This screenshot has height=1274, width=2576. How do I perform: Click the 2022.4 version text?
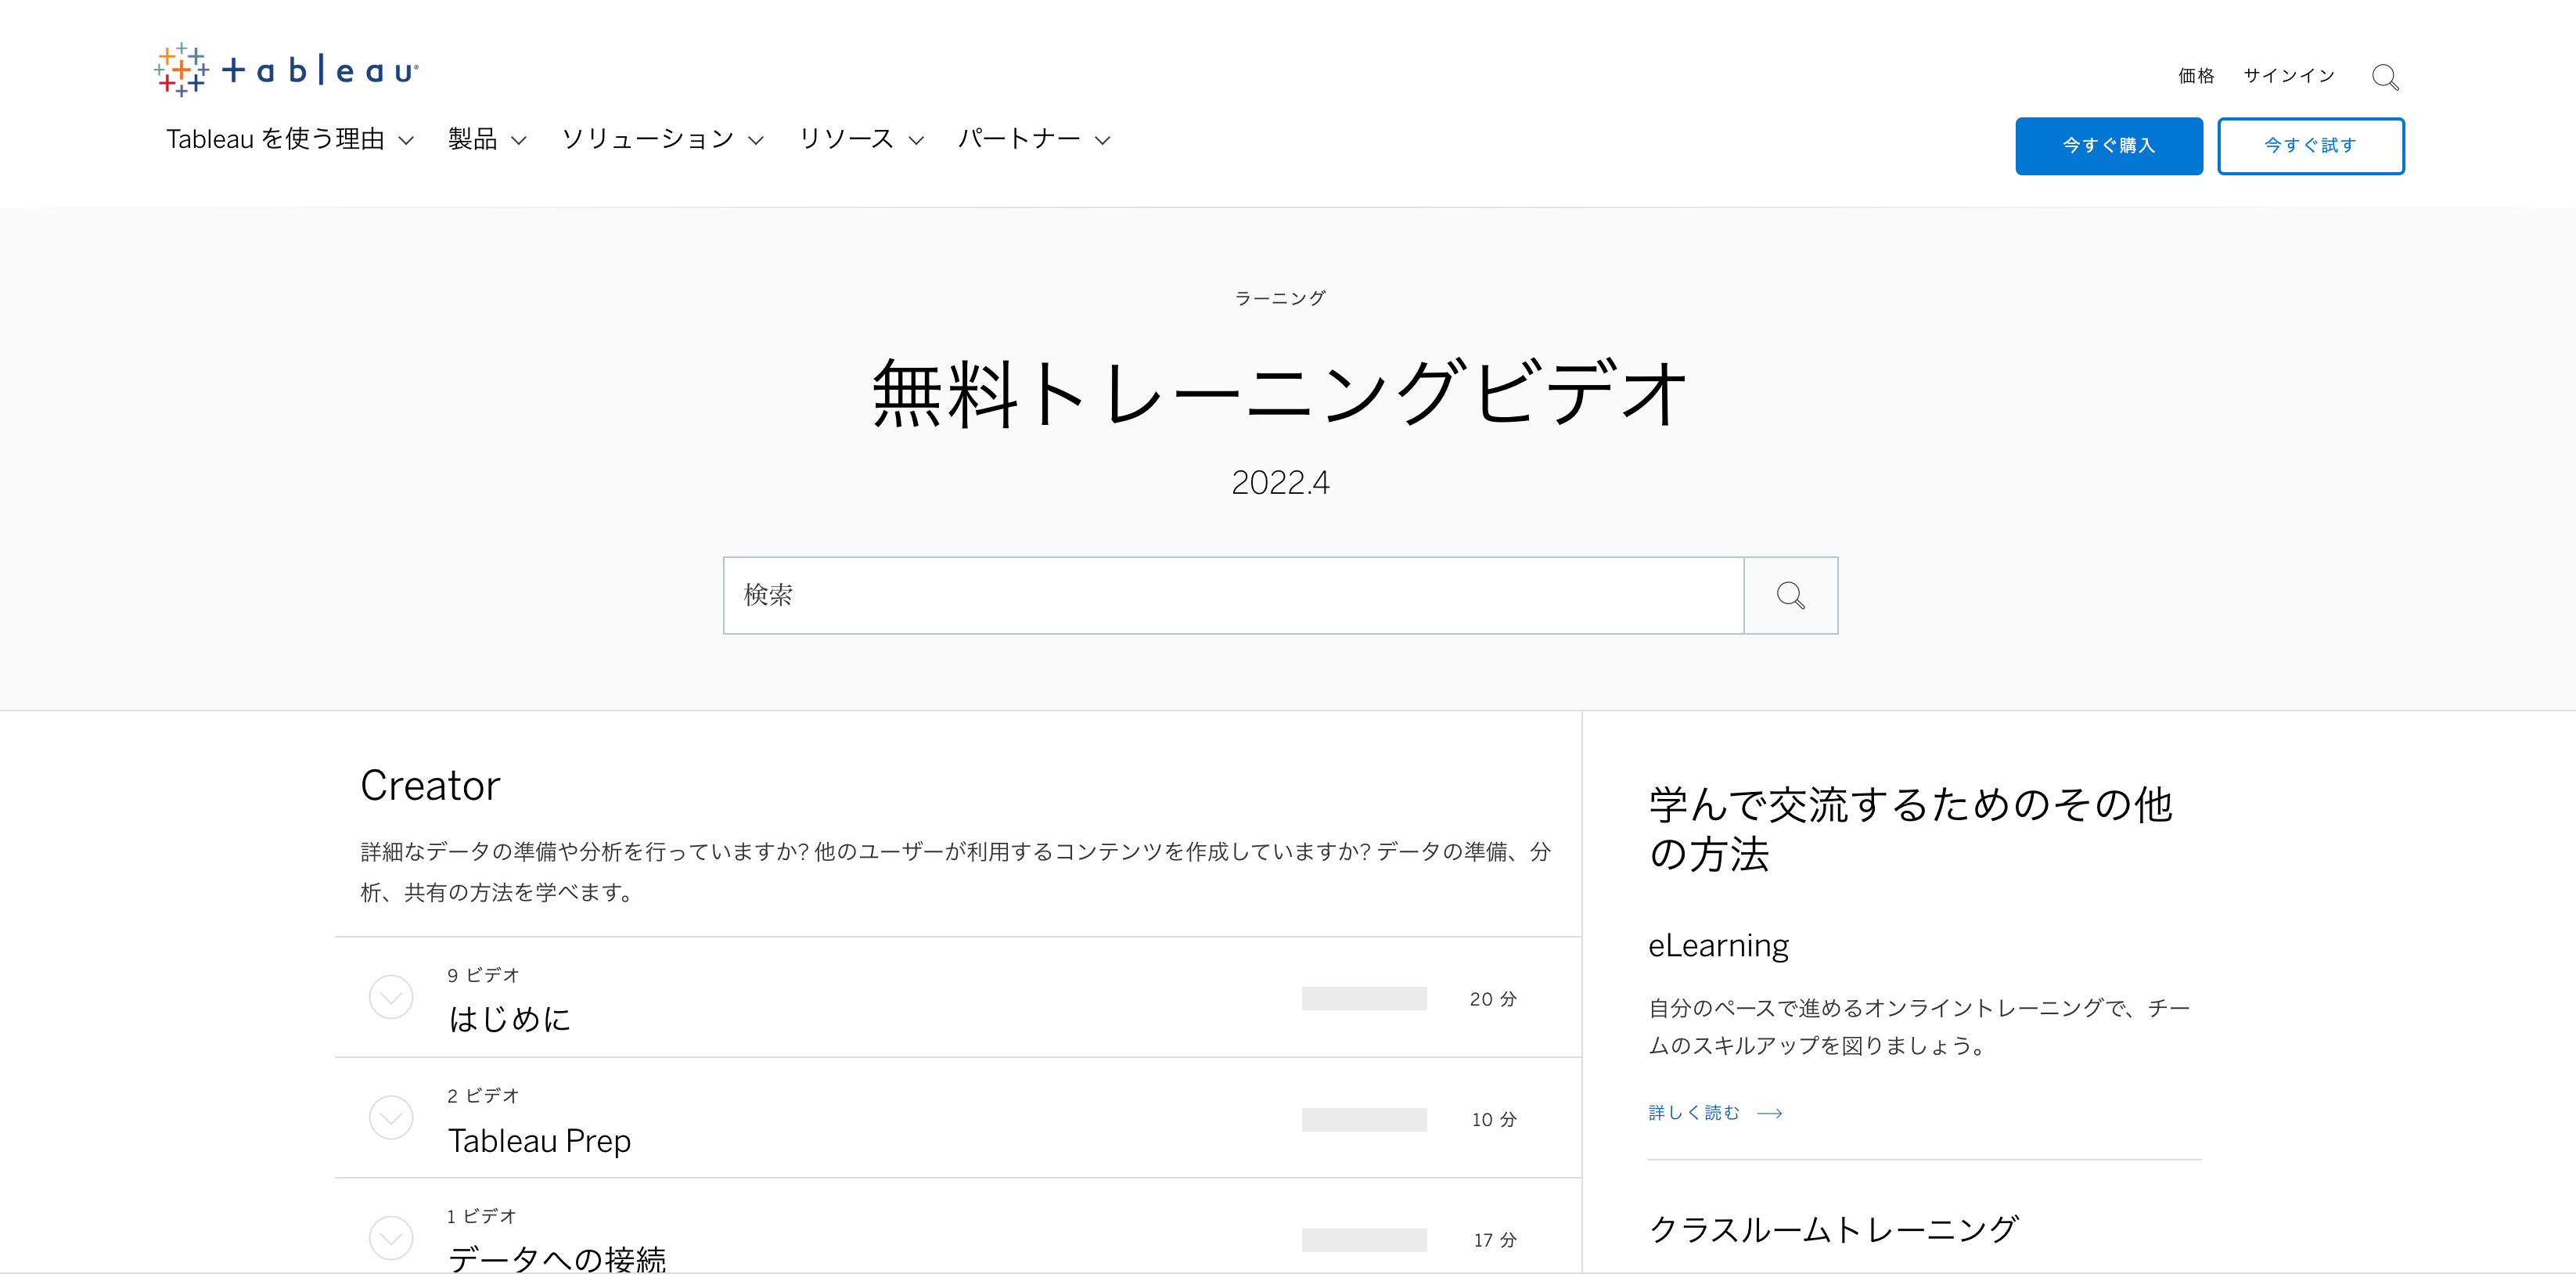pos(1280,483)
